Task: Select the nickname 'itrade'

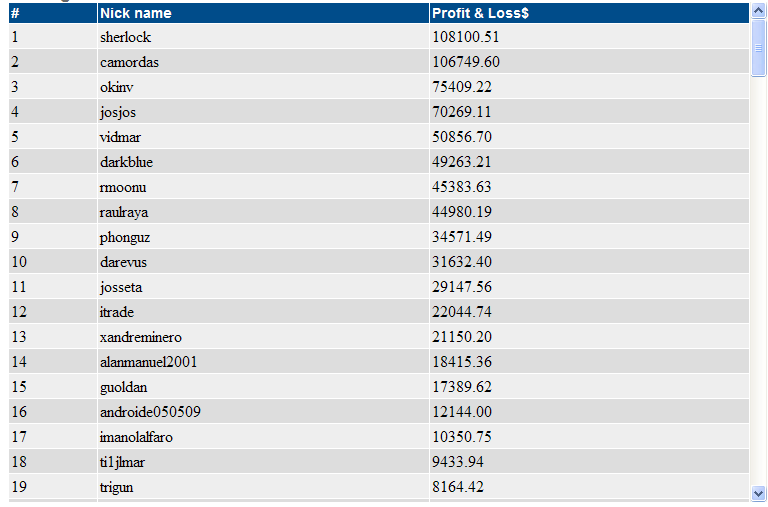Action: [x=117, y=312]
